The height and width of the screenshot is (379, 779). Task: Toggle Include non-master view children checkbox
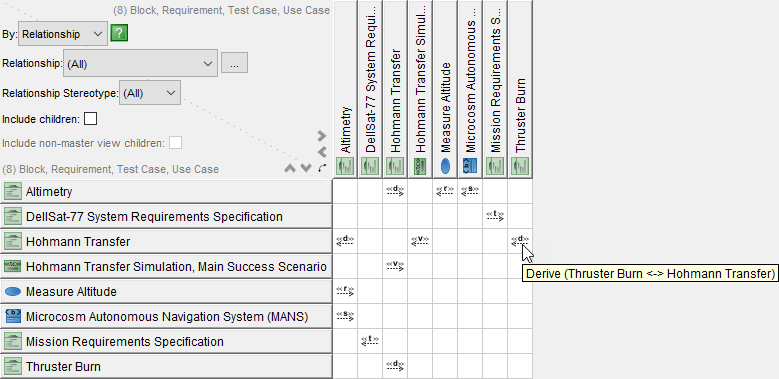point(175,143)
